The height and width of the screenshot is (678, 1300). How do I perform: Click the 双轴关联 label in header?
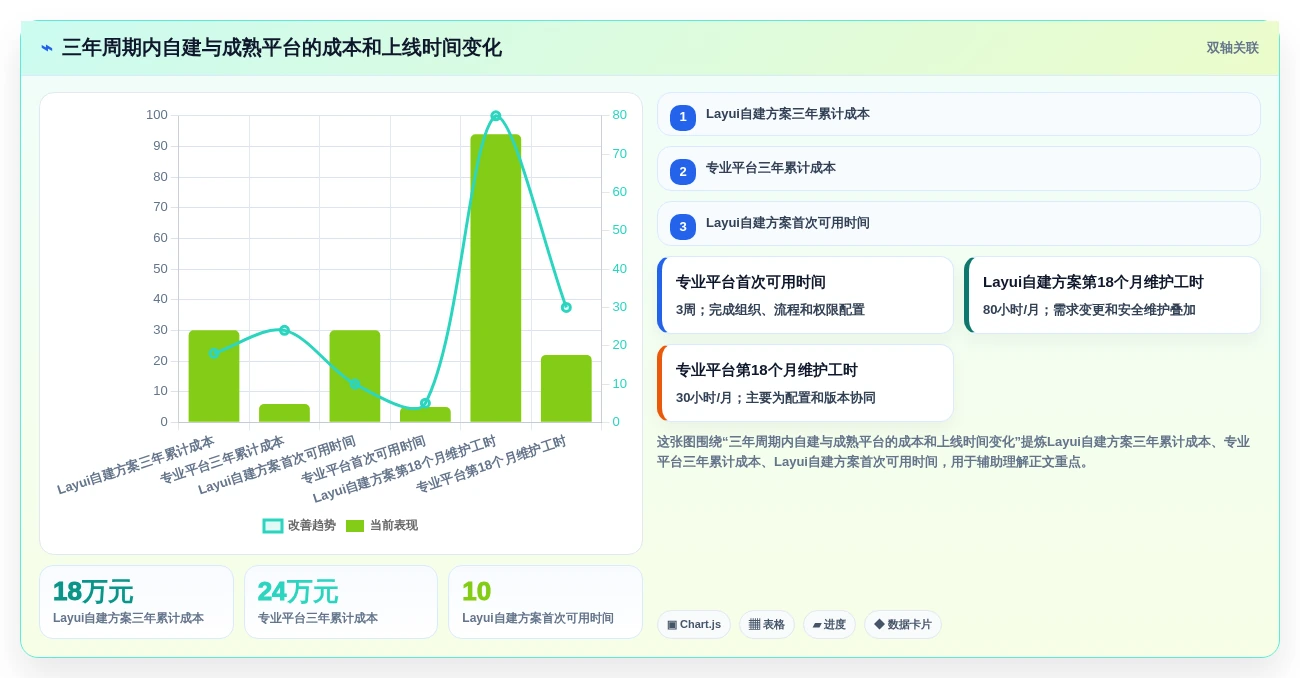(1232, 48)
